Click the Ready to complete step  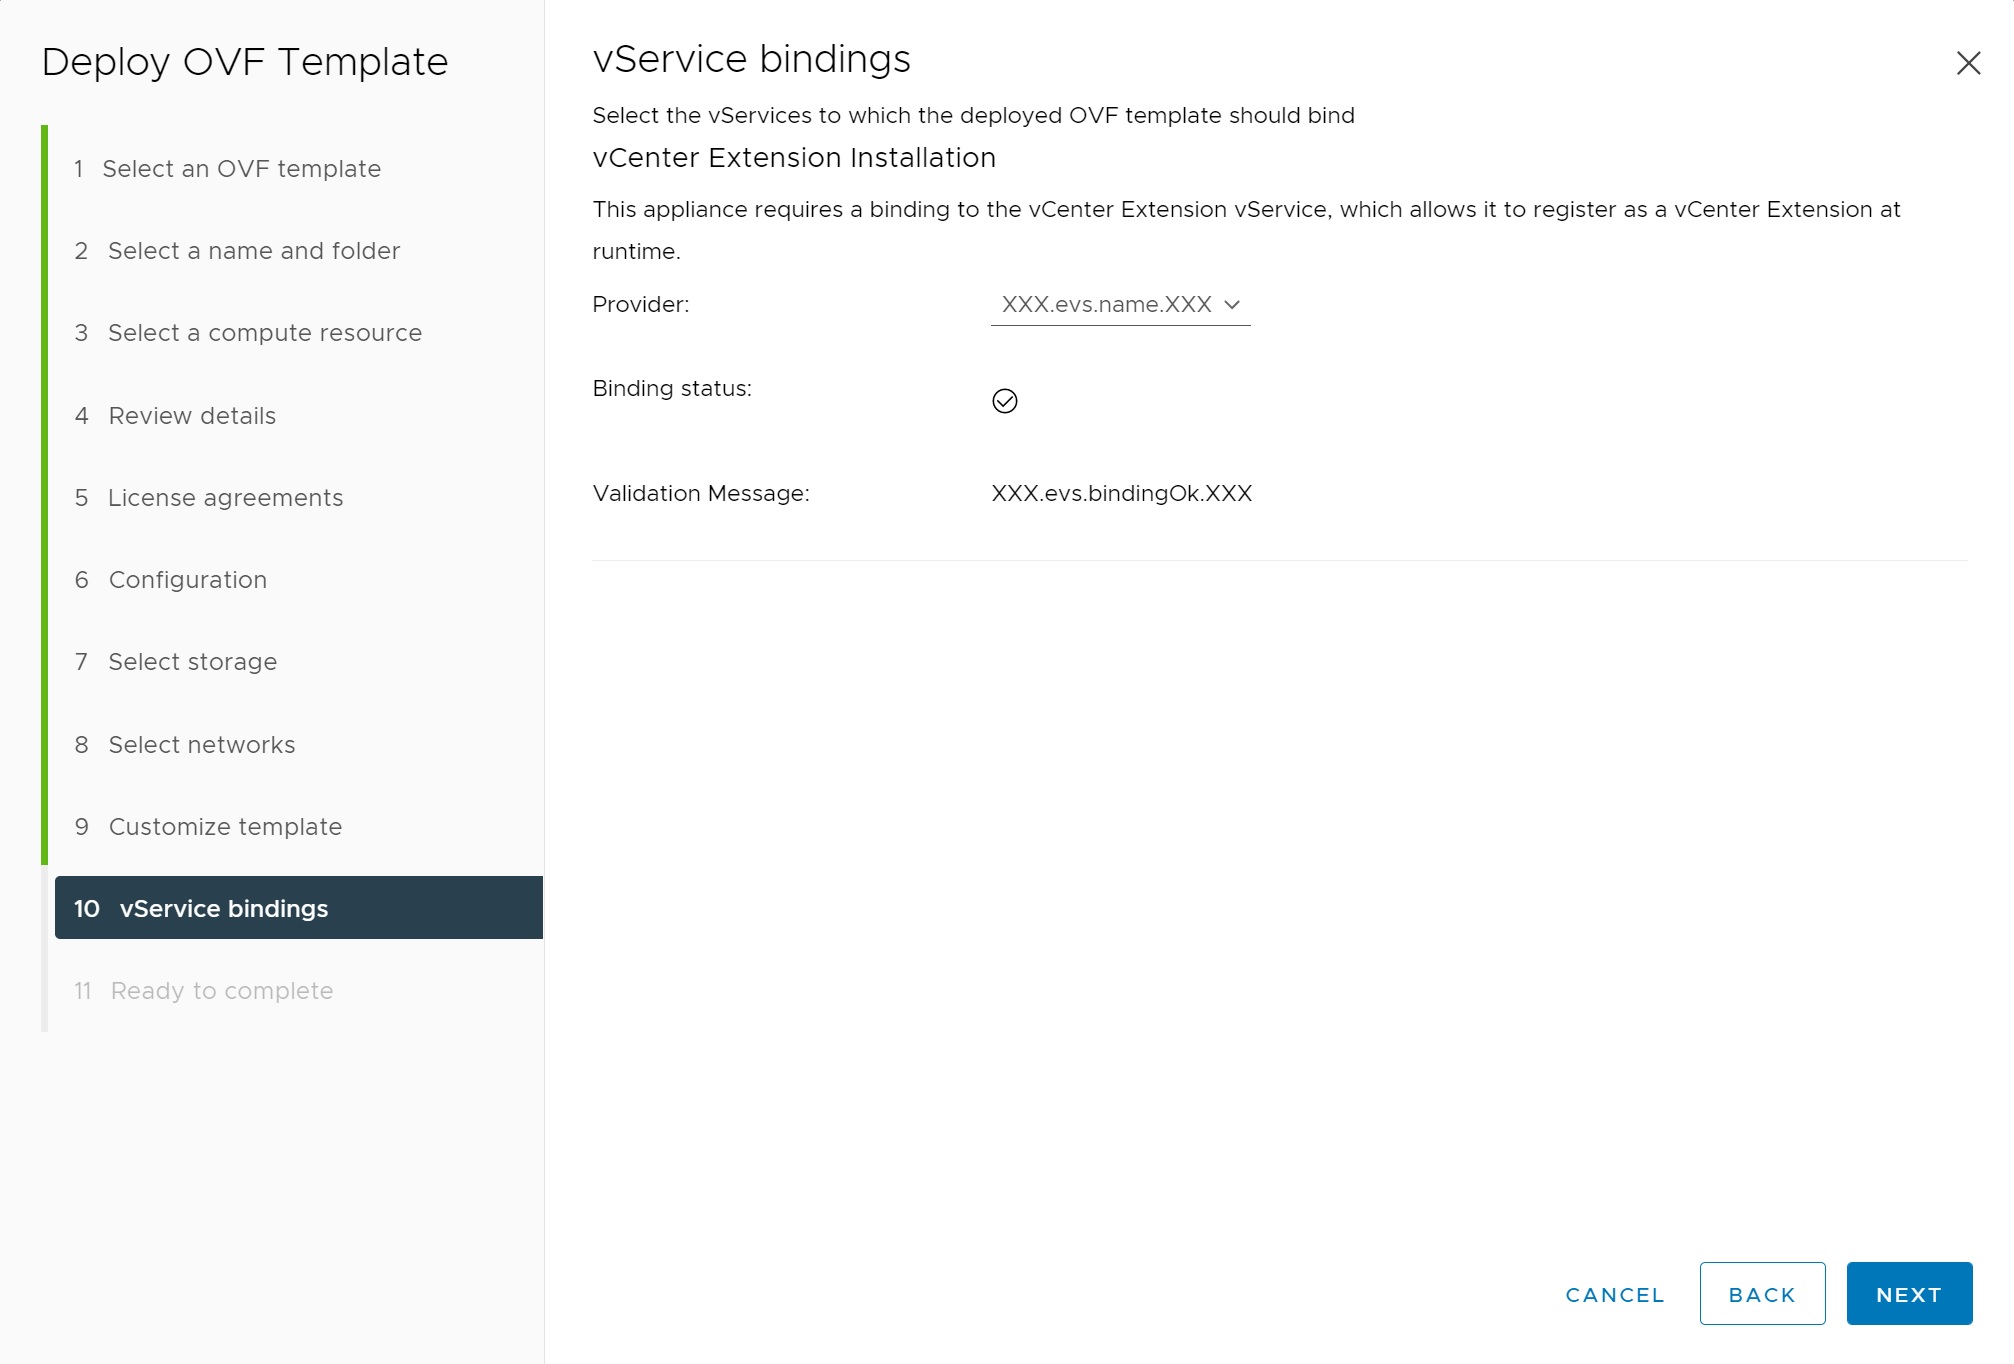coord(221,991)
